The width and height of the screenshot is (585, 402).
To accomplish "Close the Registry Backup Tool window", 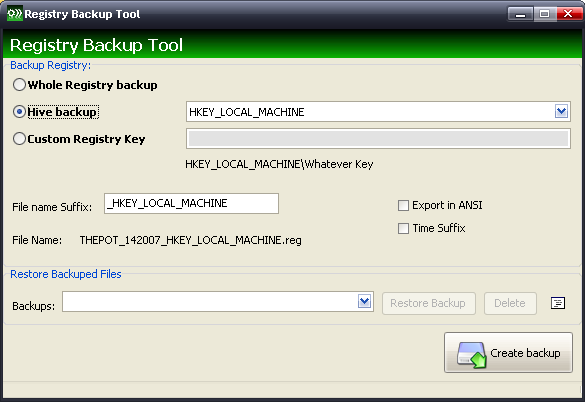I will [x=569, y=14].
